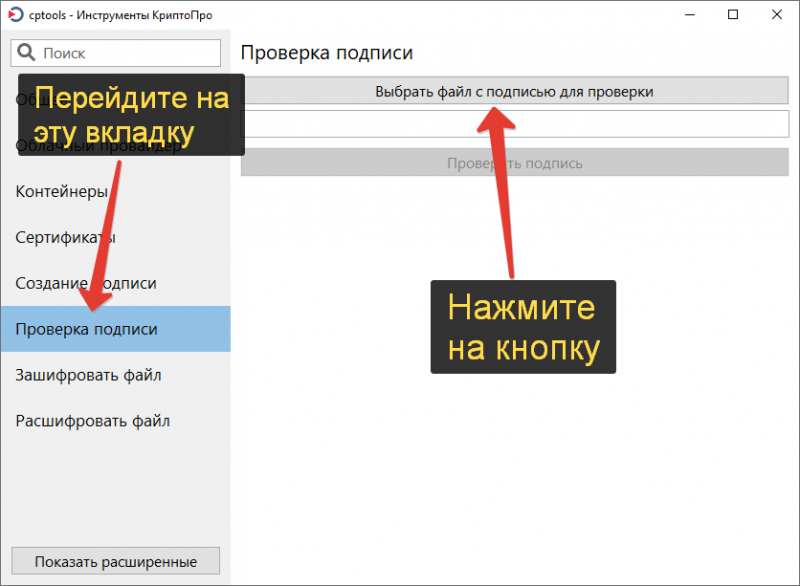
Task: Click the Проверить подпись button
Action: click(x=515, y=163)
